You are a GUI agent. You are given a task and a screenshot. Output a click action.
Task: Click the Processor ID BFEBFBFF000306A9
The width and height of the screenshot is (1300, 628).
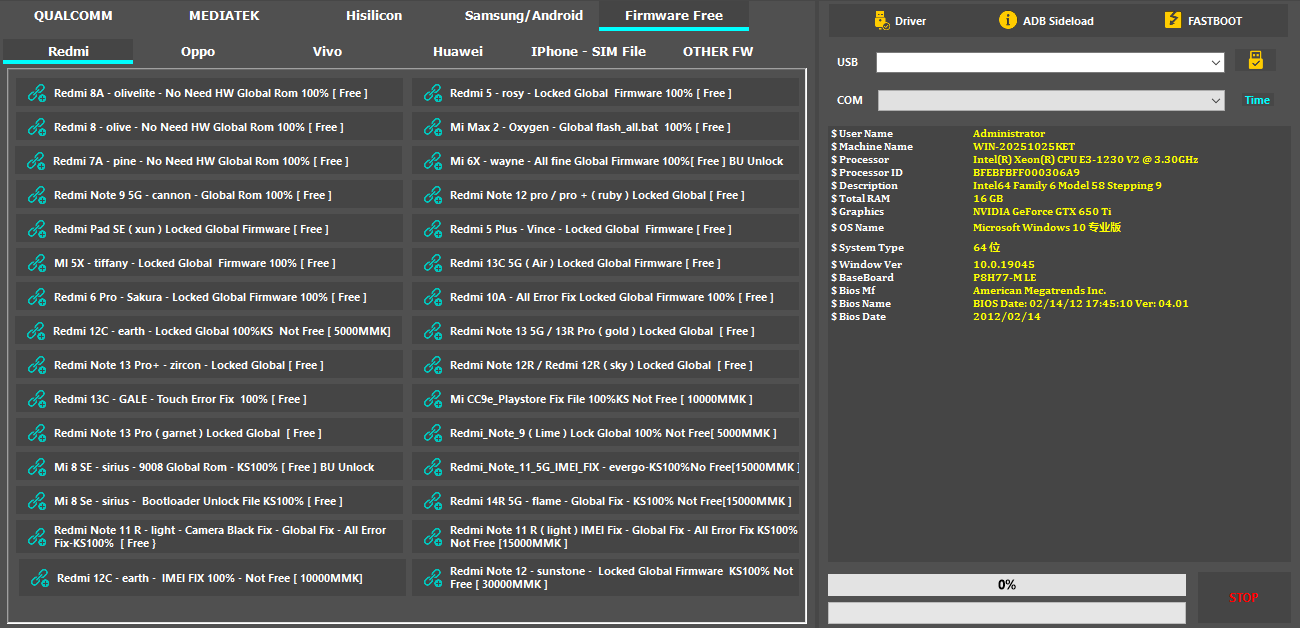pos(1026,173)
